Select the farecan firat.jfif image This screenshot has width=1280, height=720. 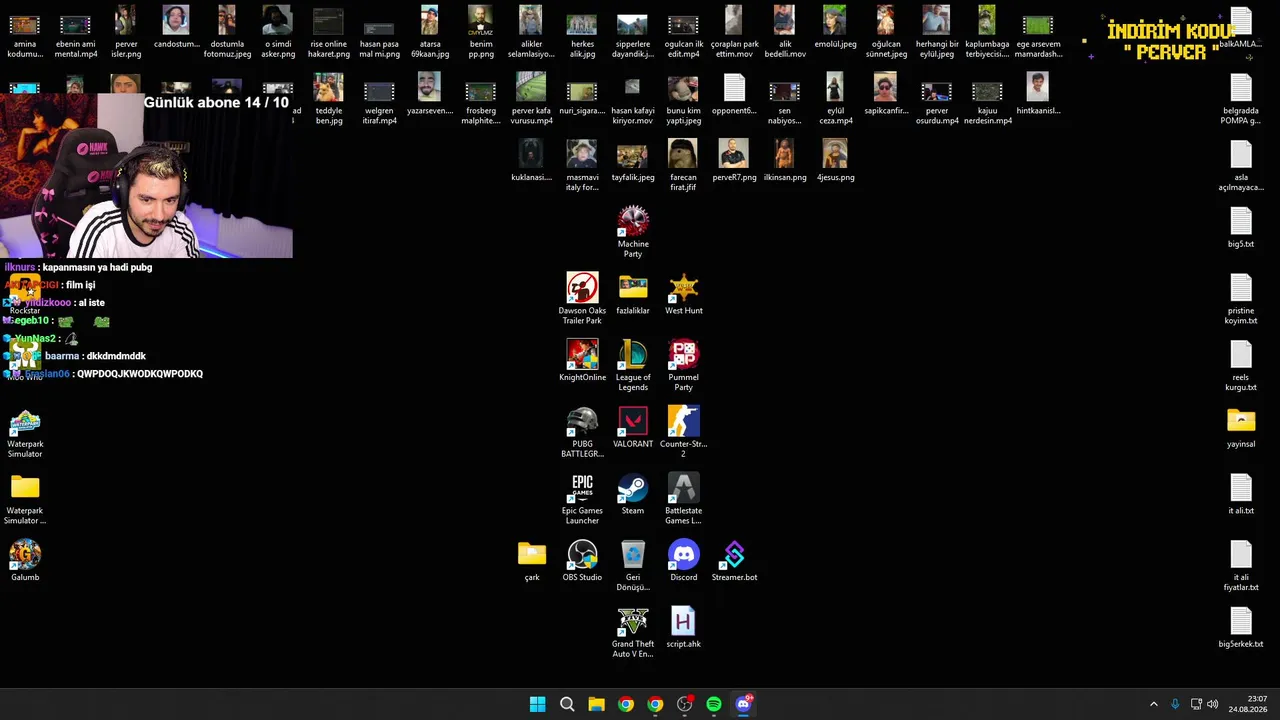tap(684, 165)
